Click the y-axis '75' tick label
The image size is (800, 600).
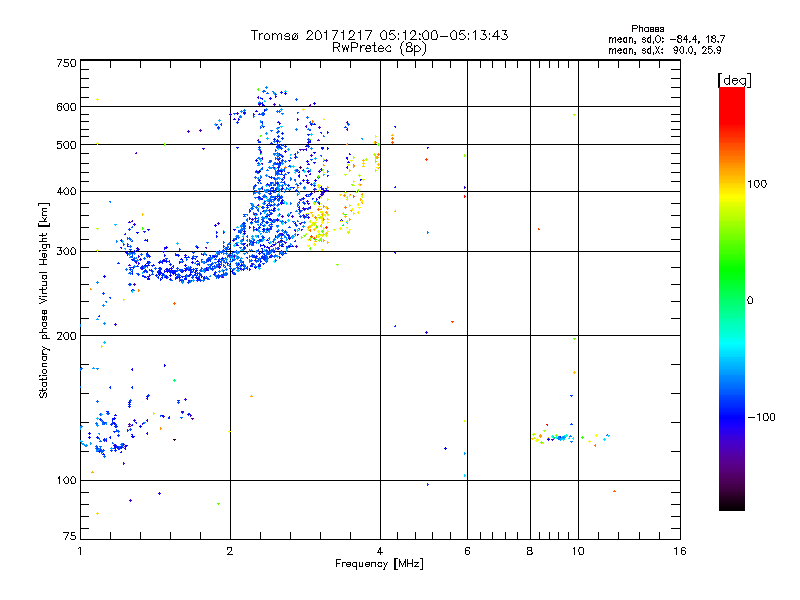click(x=70, y=536)
